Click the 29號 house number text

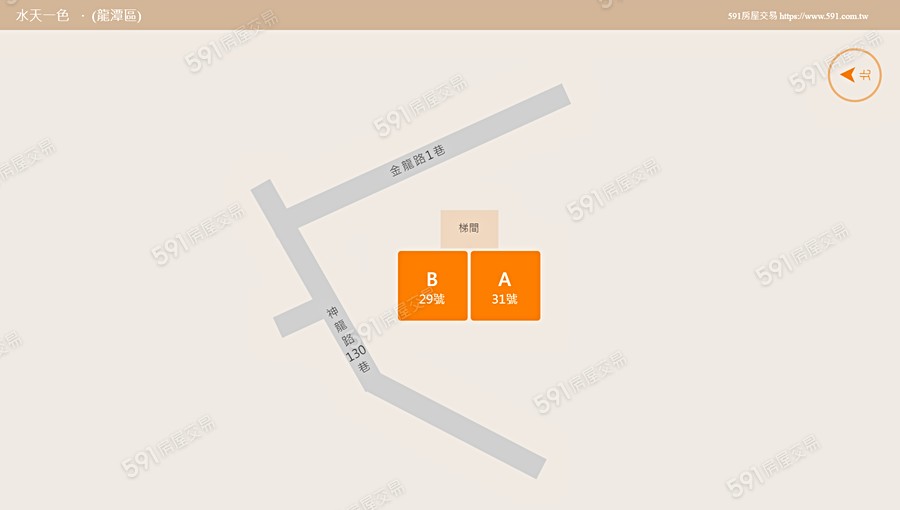pyautogui.click(x=432, y=299)
